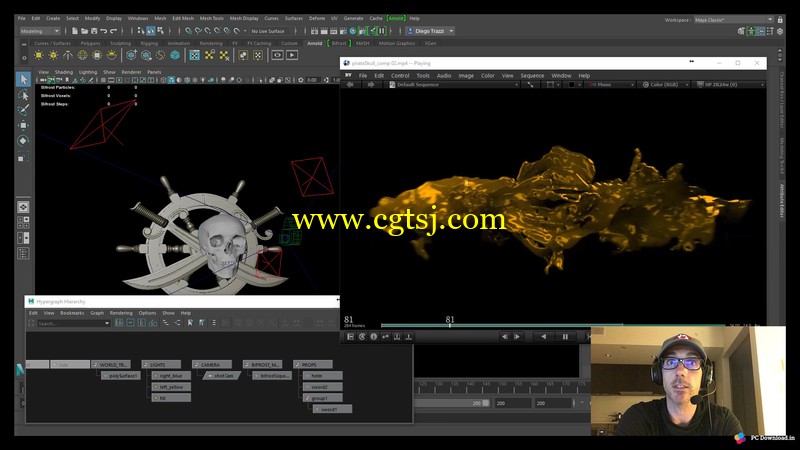Toggle snap to point magnet
800x450 pixels.
(208, 31)
